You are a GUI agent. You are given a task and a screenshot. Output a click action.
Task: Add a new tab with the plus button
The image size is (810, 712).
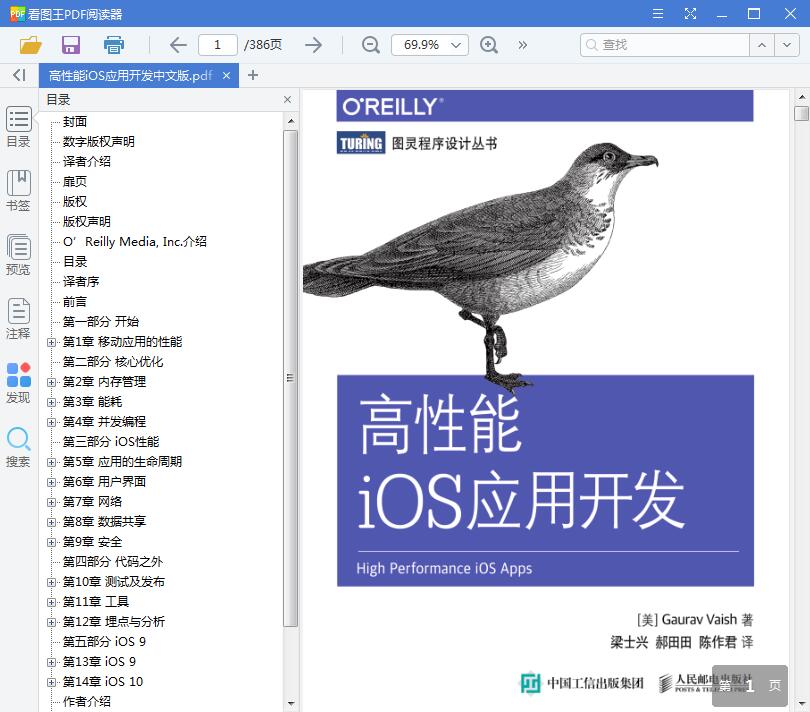pyautogui.click(x=253, y=75)
